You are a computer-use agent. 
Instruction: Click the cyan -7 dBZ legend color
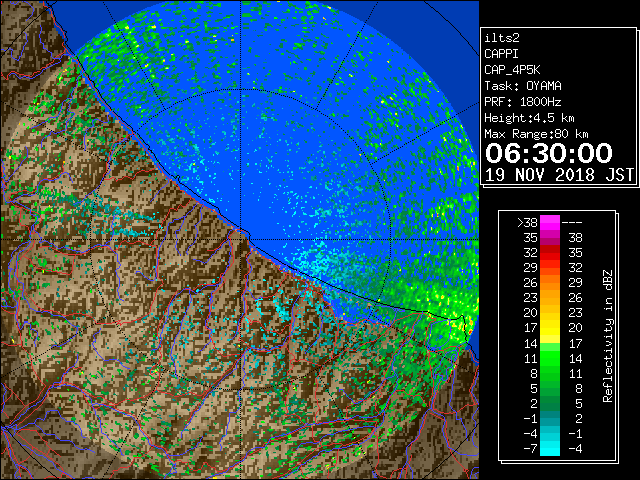pos(550,448)
